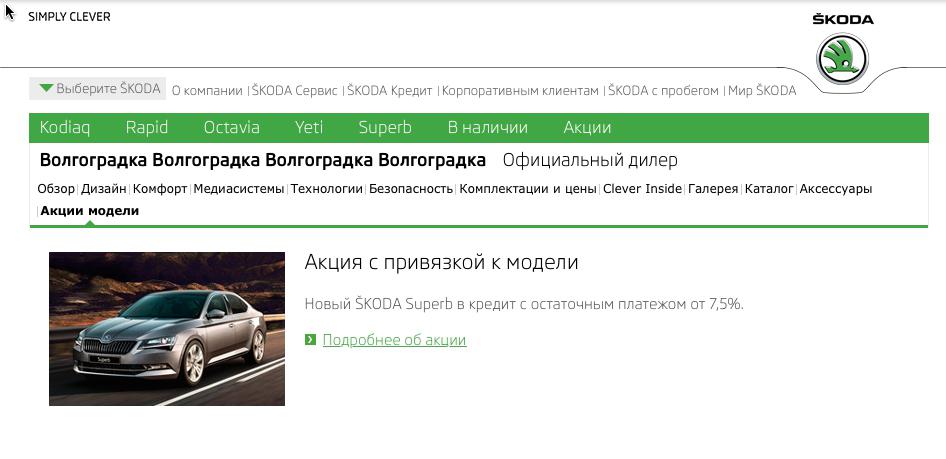This screenshot has width=946, height=459.
Task: Go to the Технологии tab
Action: pyautogui.click(x=326, y=189)
